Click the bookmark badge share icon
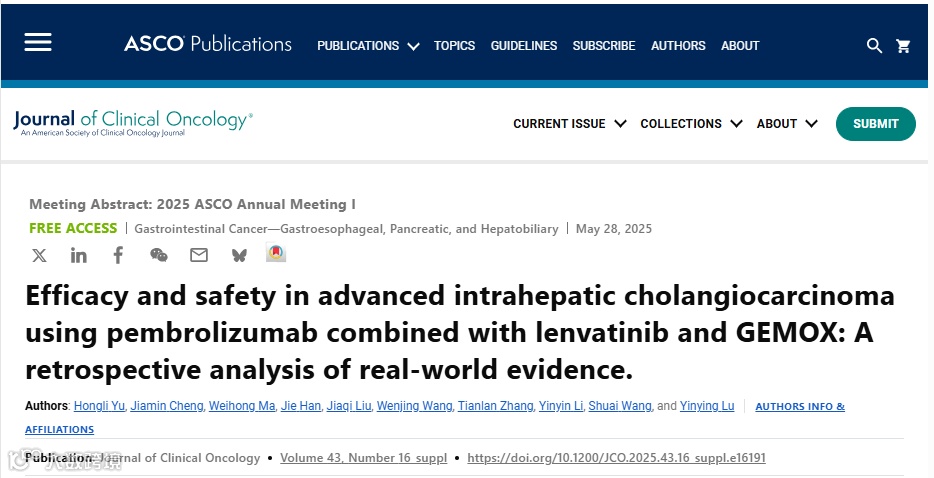 click(276, 253)
